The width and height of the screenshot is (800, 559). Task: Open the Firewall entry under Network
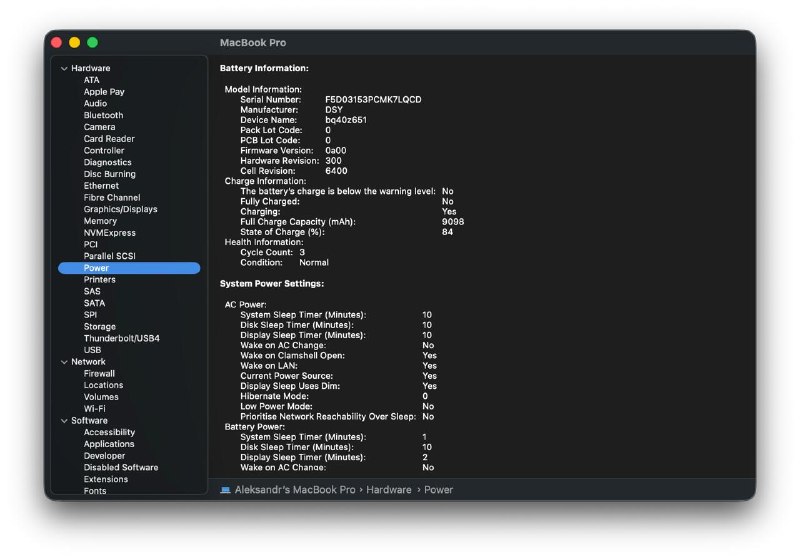(x=99, y=373)
